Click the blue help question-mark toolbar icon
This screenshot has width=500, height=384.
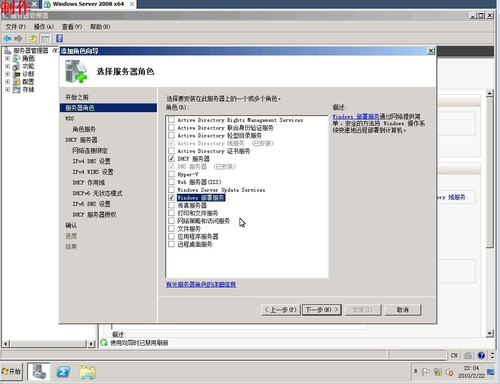coord(59,38)
